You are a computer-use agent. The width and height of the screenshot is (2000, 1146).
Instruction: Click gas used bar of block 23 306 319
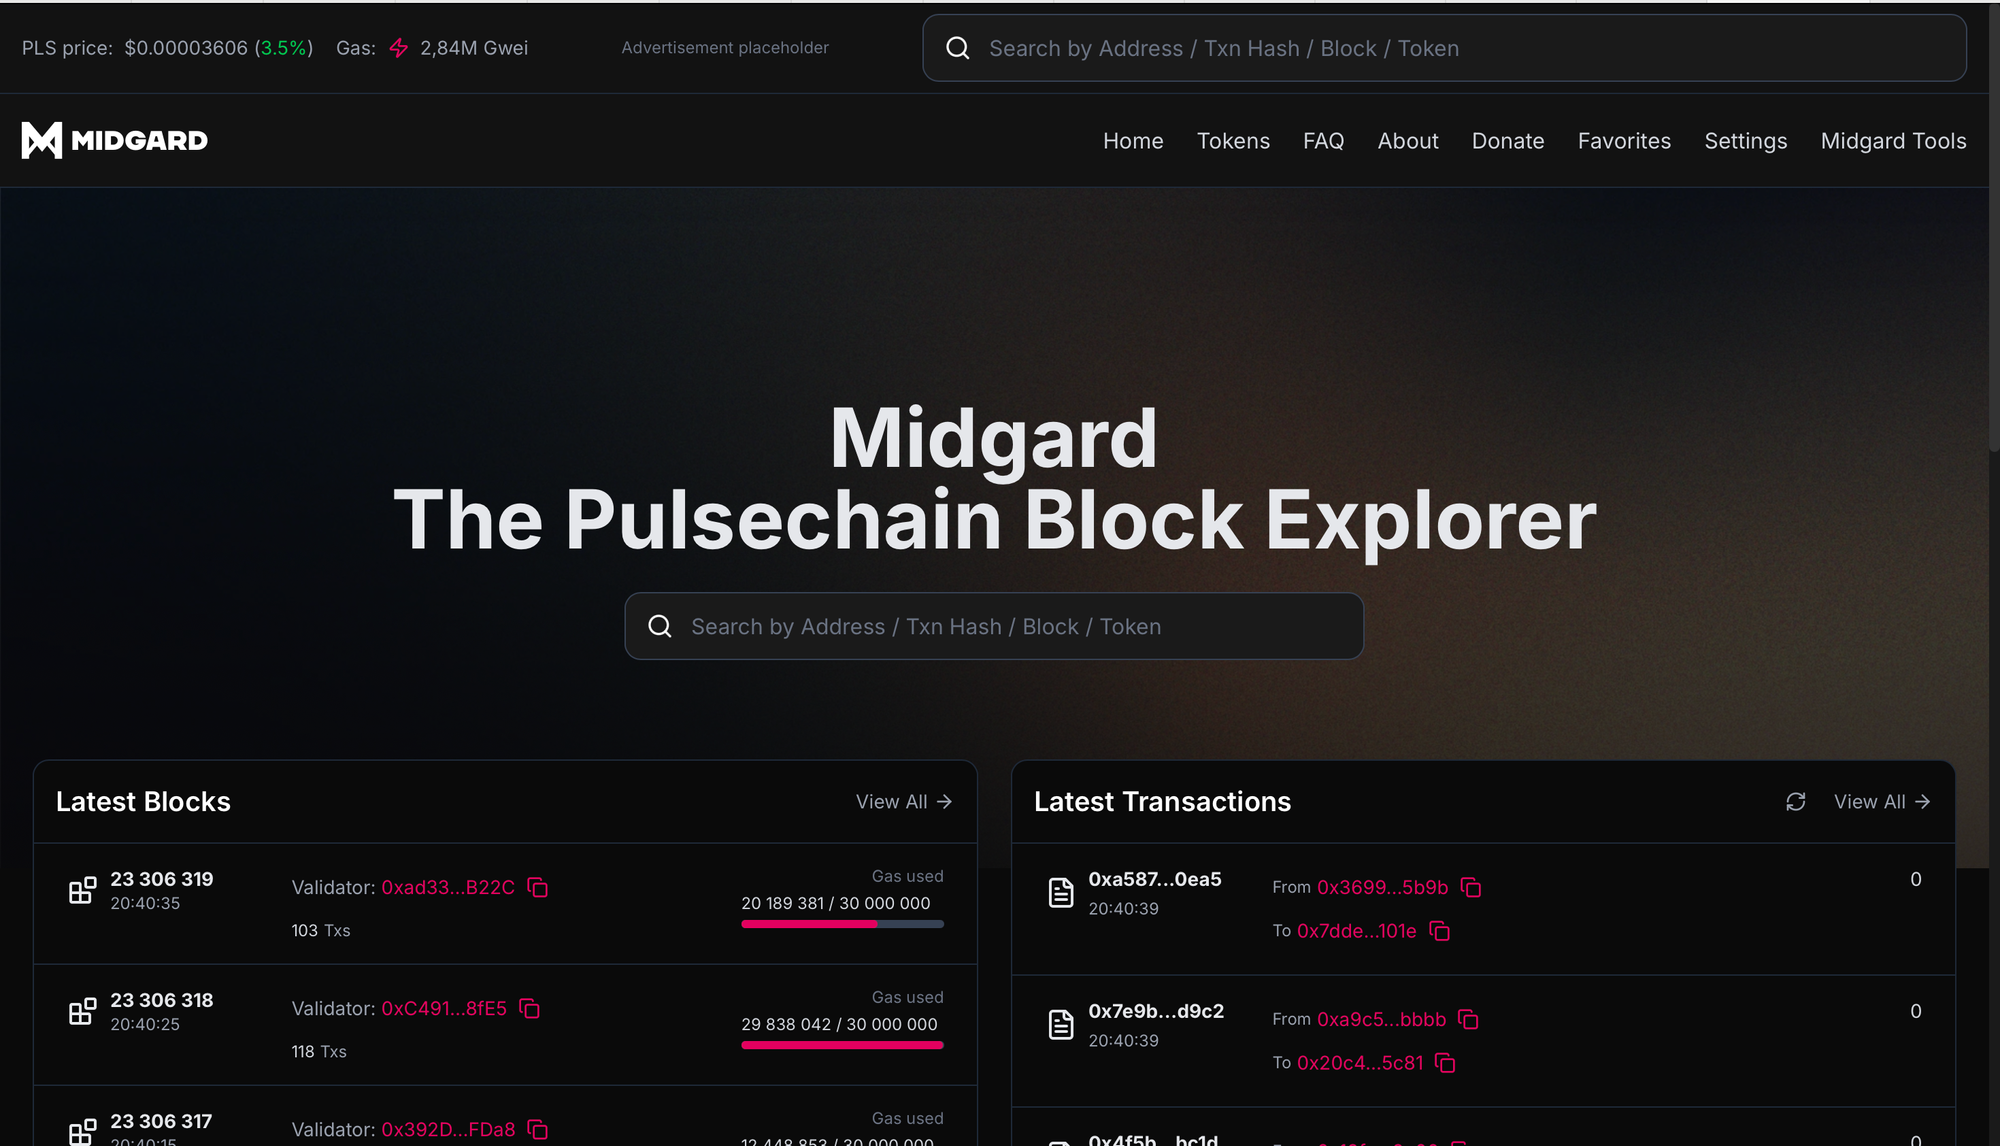(842, 924)
